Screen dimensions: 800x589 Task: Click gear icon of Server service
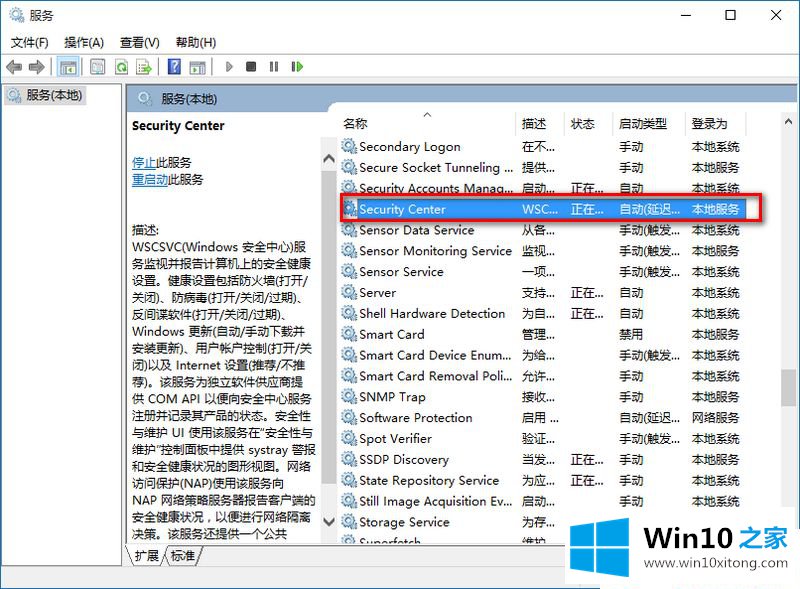[349, 292]
